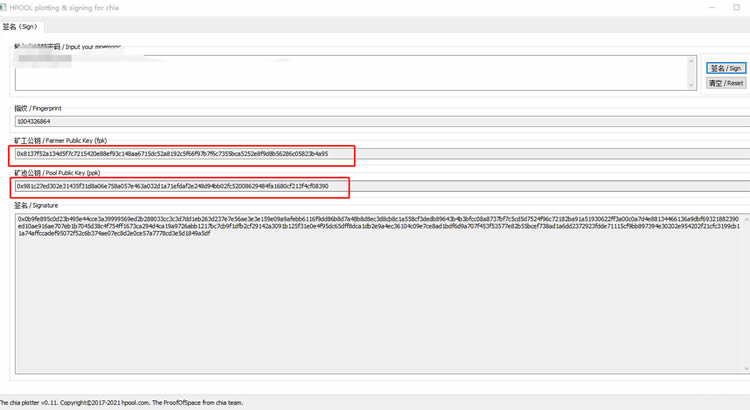Minimize the HPOOL plotting window
Screen dimensions: 750x410
coord(712,7)
